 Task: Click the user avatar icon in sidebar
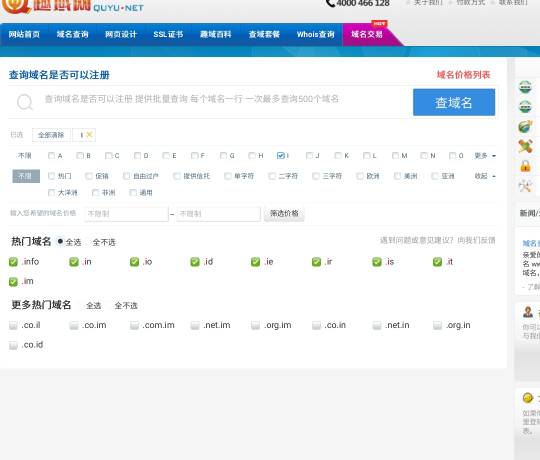528,312
